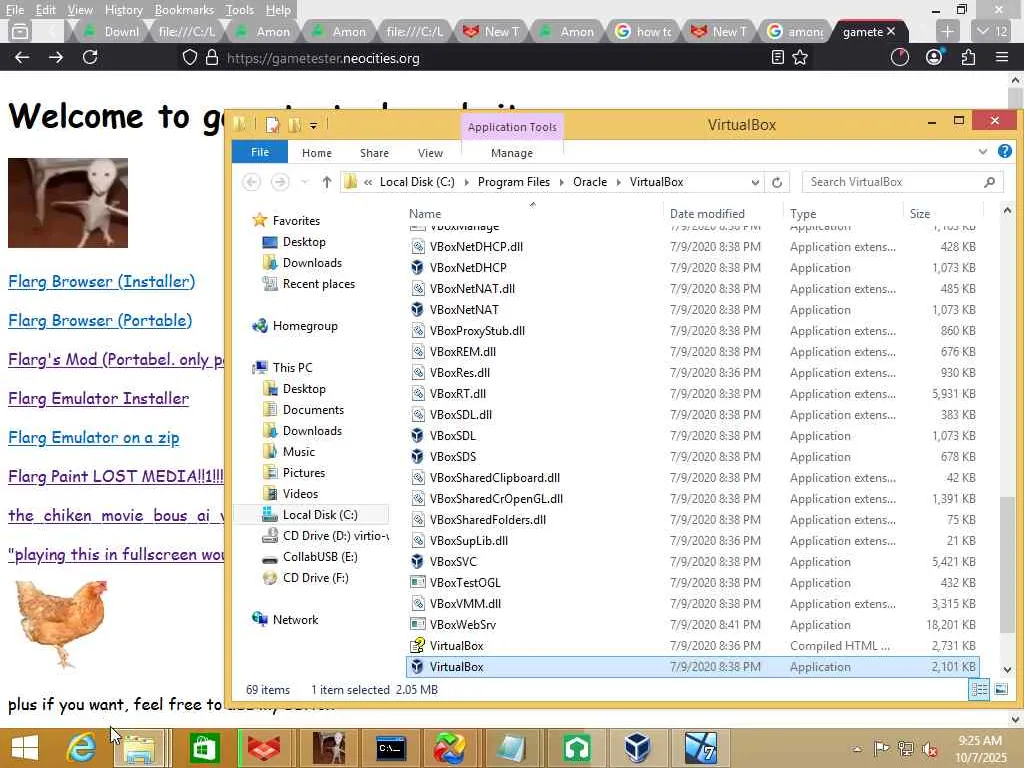The image size is (1024, 768).
Task: Switch to details view icon
Action: pyautogui.click(x=979, y=689)
